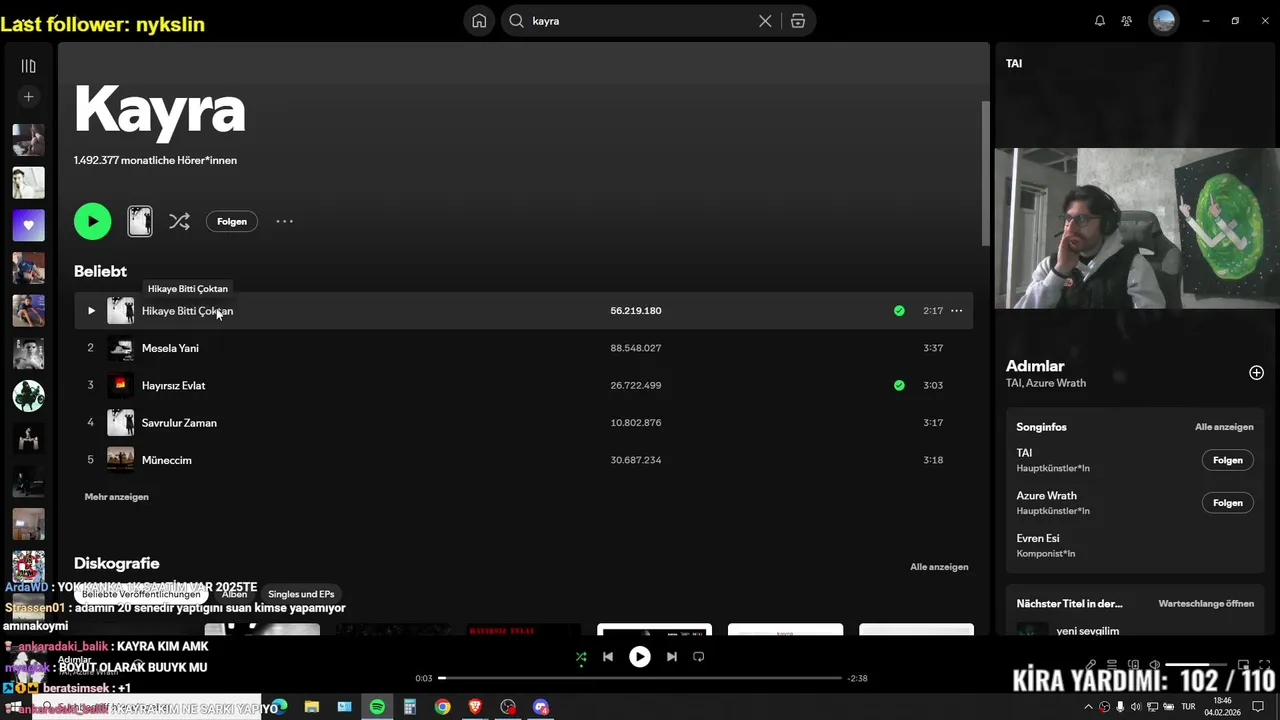
Task: Click play count 88.548.027
Action: 636,348
